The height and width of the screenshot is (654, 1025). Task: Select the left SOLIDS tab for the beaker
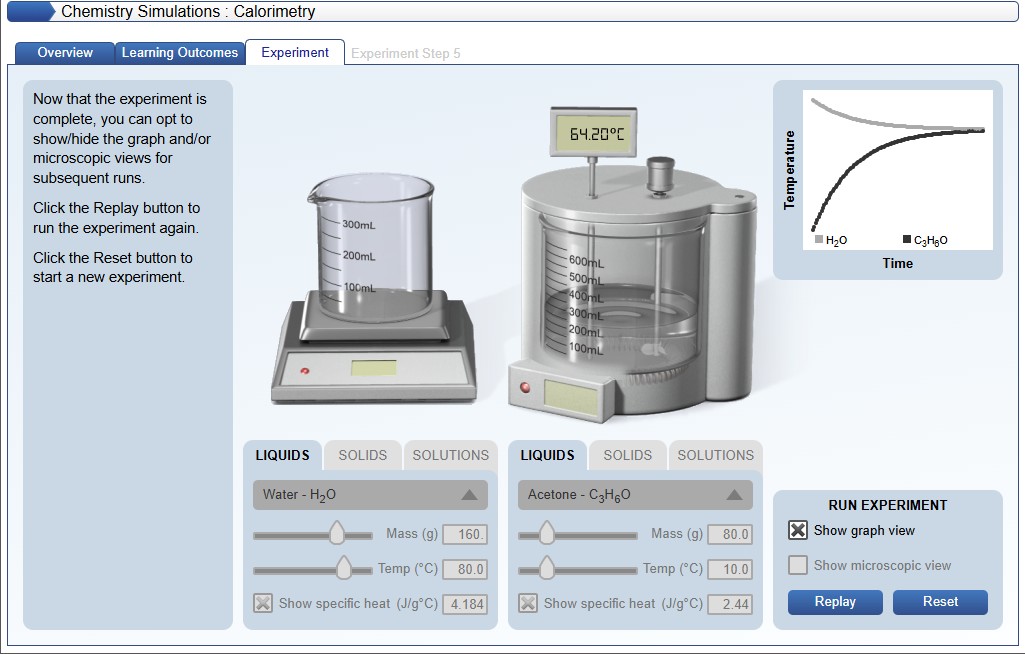tap(362, 455)
